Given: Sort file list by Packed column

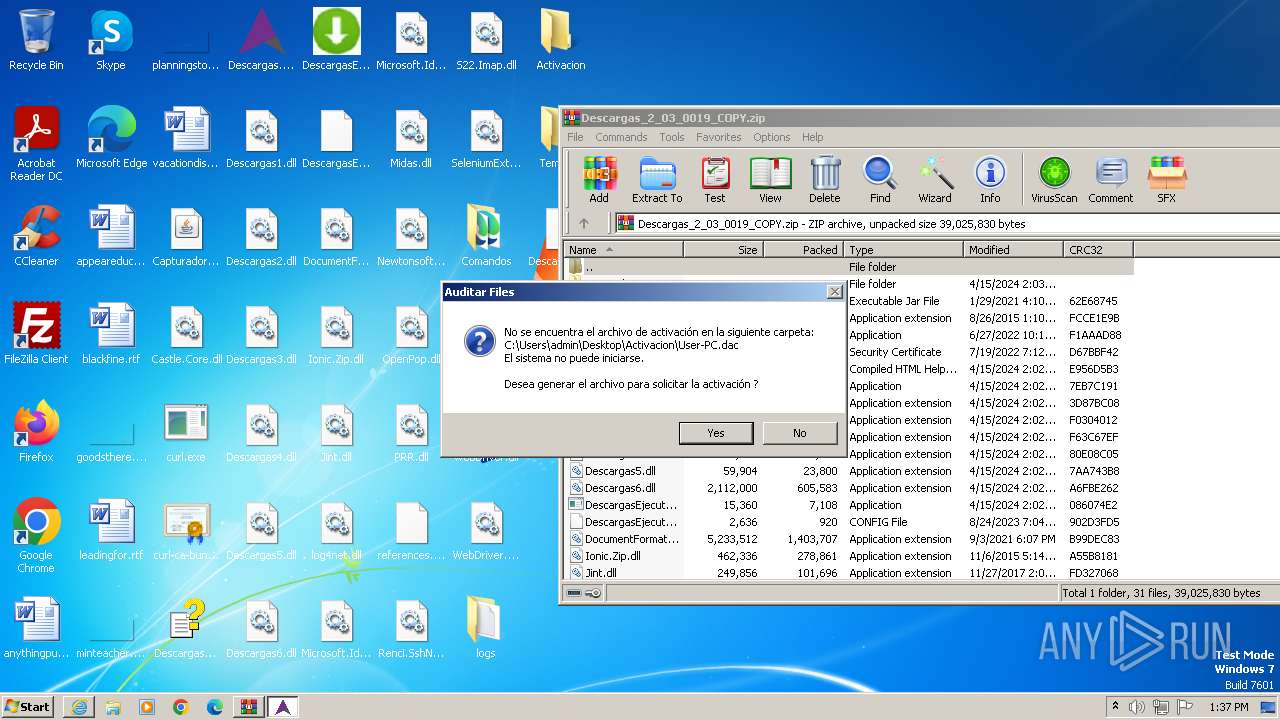Looking at the screenshot, I should point(803,250).
